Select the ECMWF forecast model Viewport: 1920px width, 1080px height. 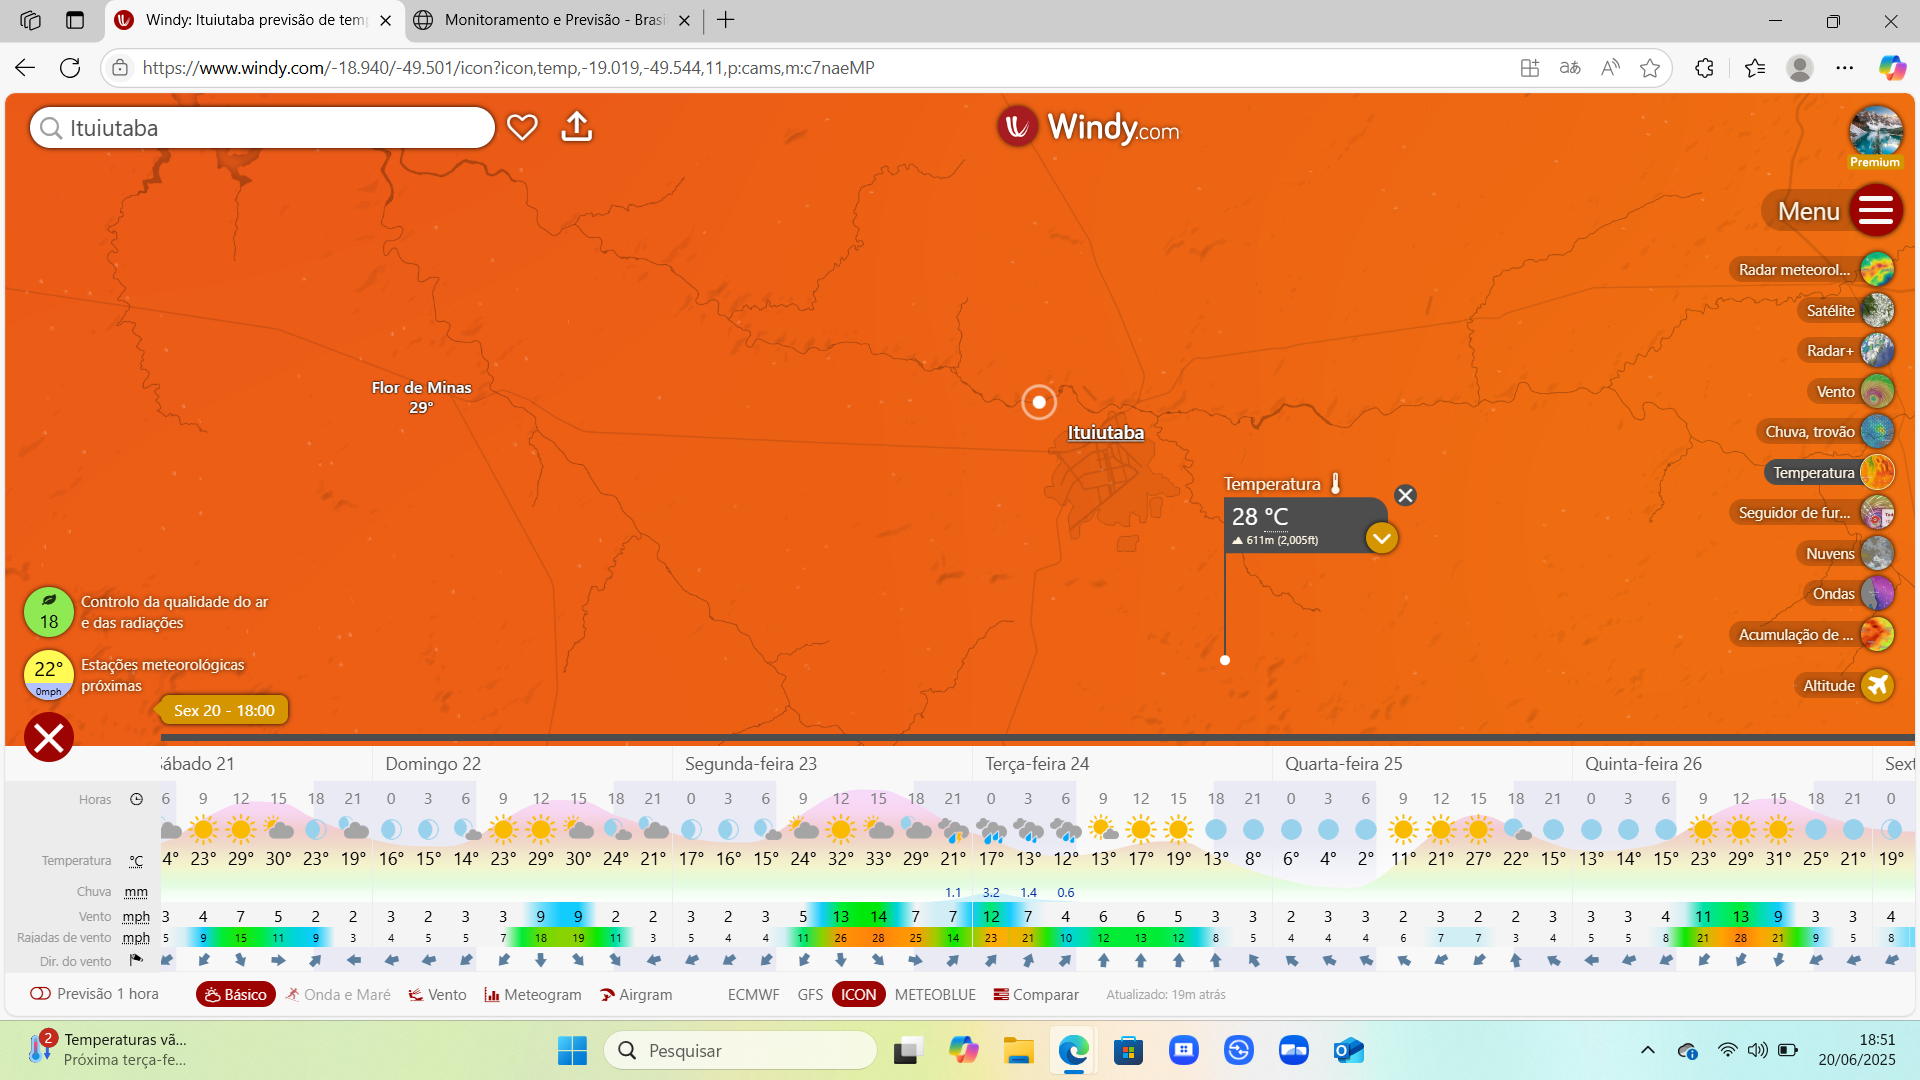(x=753, y=995)
